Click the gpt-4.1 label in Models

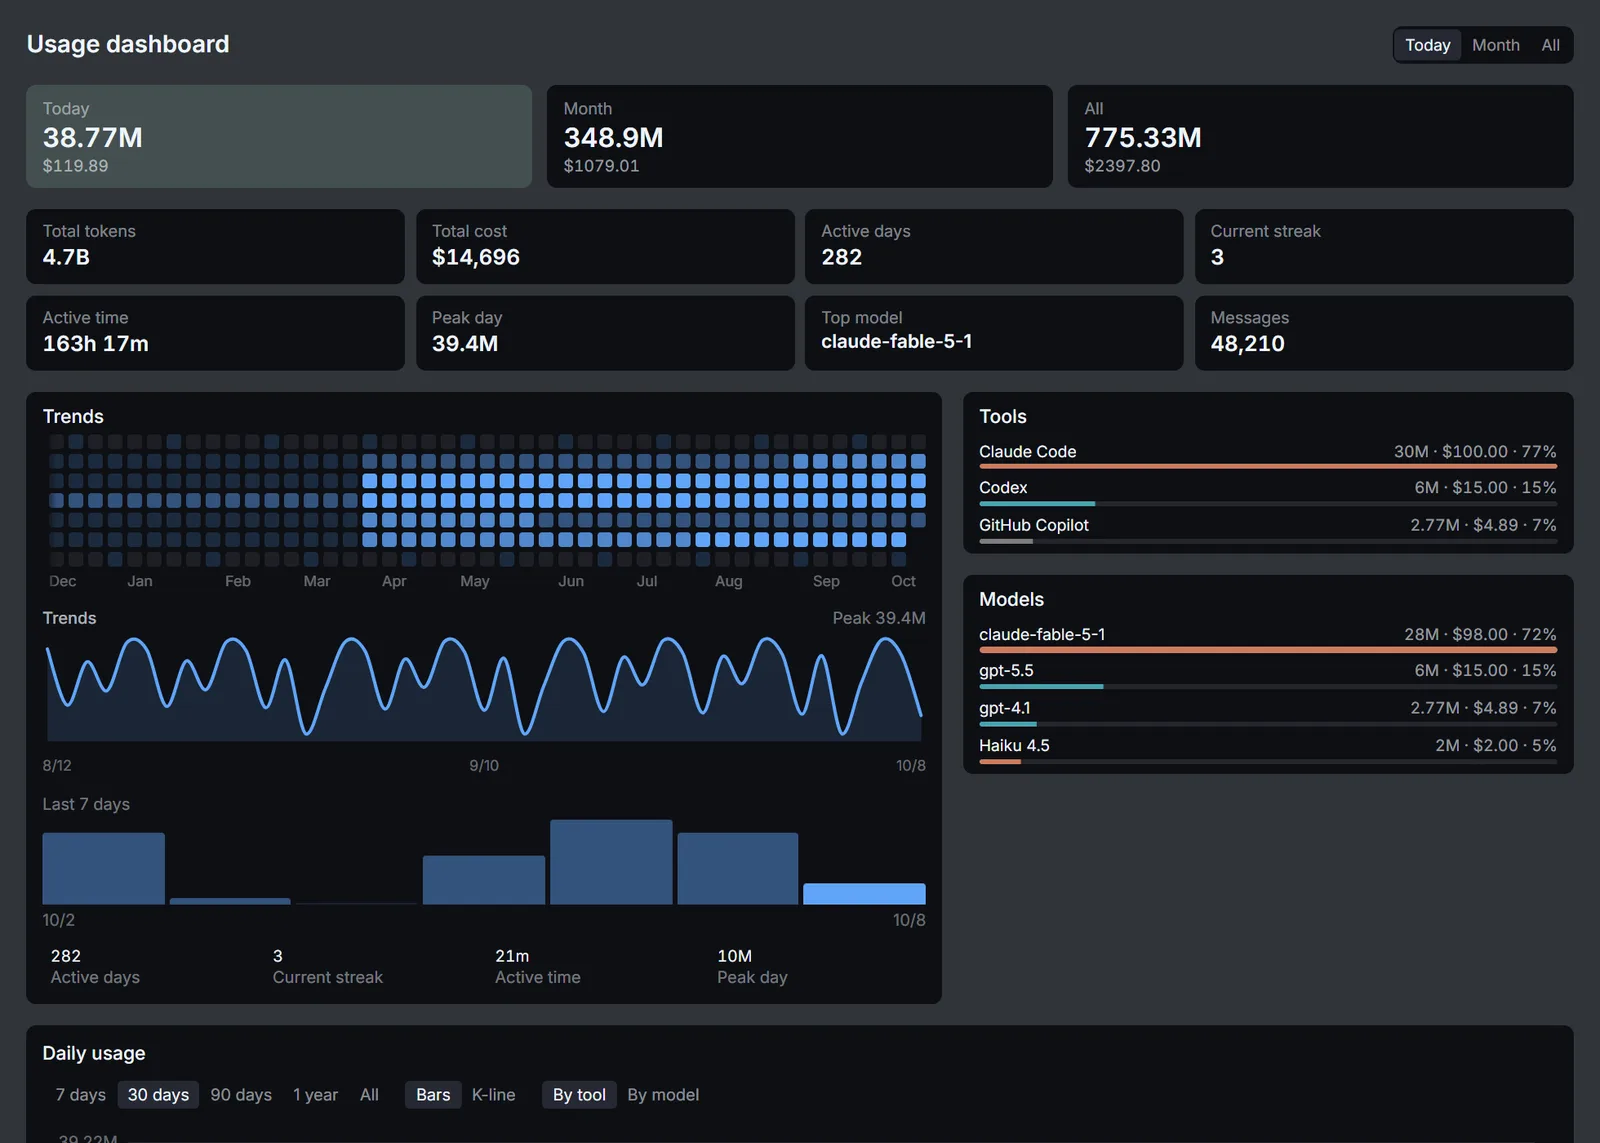click(x=1004, y=708)
